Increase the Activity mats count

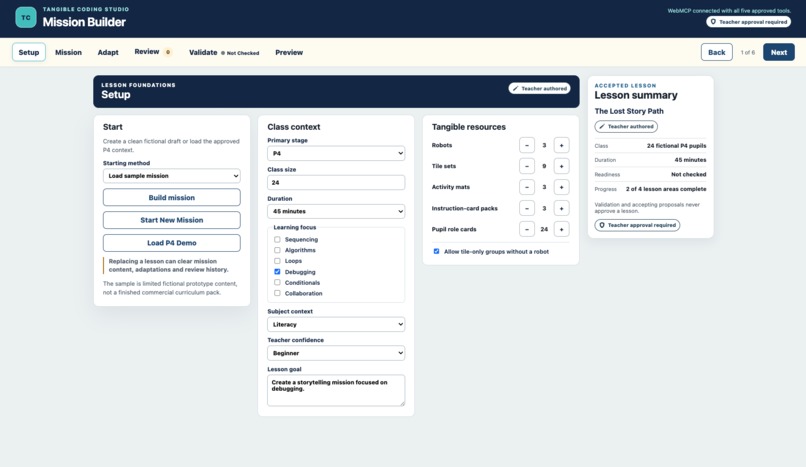(x=561, y=187)
